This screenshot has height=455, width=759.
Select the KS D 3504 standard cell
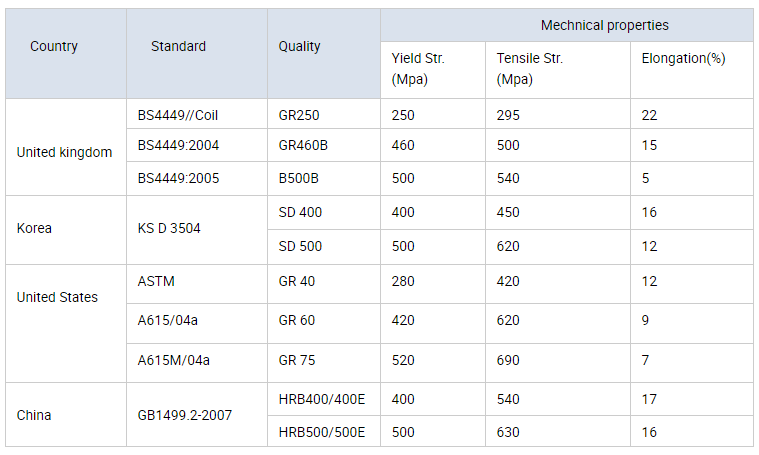click(x=197, y=230)
